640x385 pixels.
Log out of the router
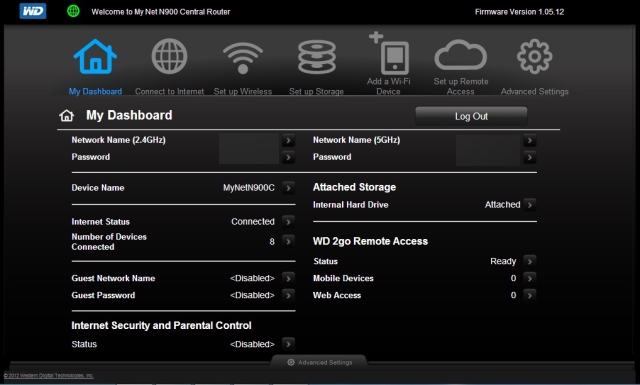(x=471, y=116)
